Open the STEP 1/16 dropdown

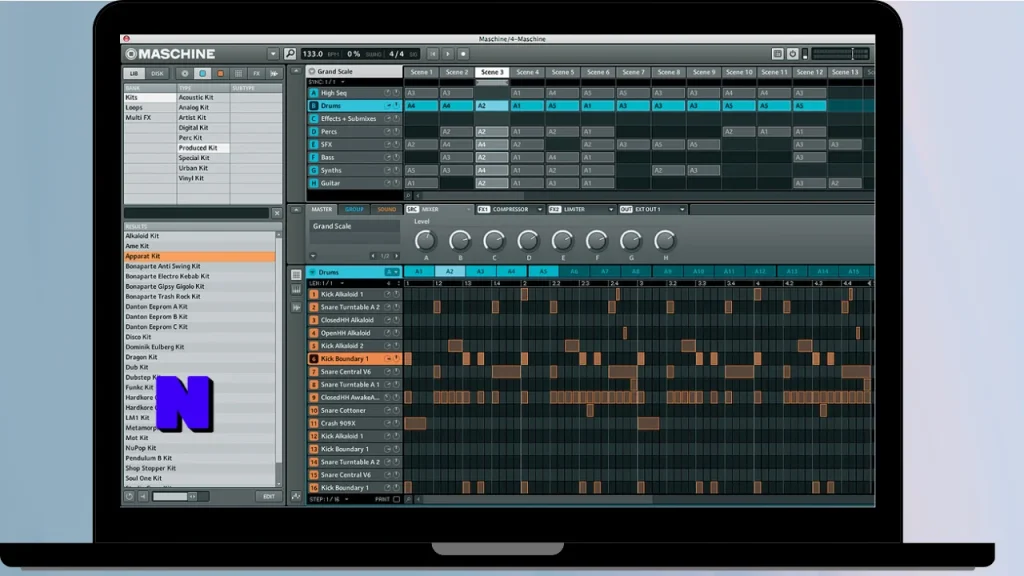[x=346, y=500]
